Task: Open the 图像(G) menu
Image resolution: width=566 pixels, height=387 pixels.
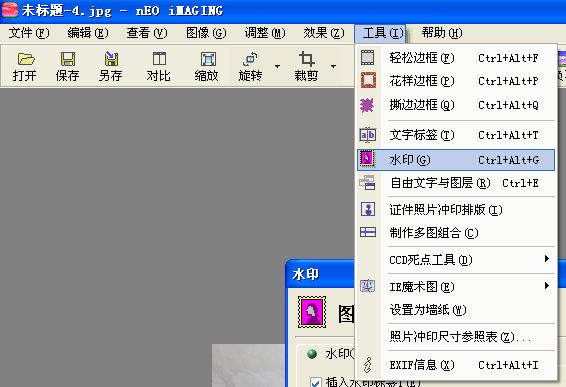Action: [206, 33]
